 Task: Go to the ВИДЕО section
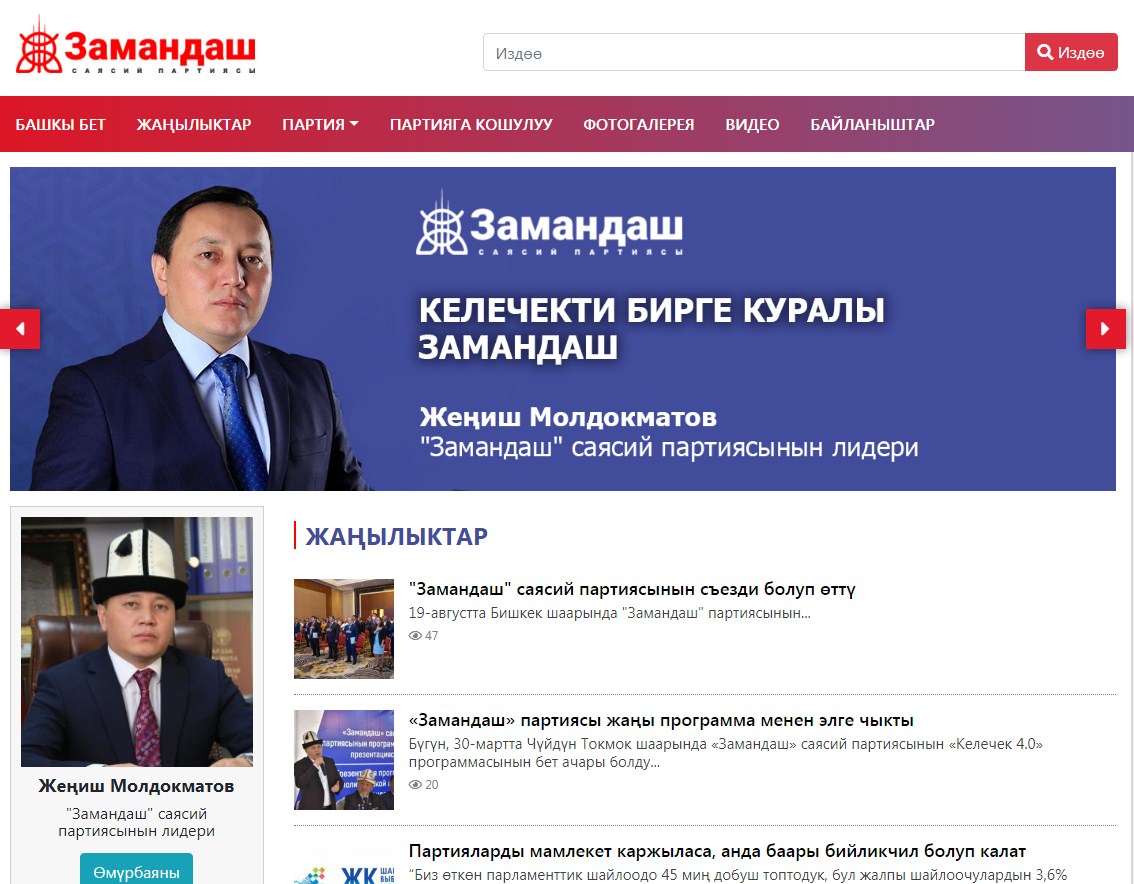click(752, 124)
